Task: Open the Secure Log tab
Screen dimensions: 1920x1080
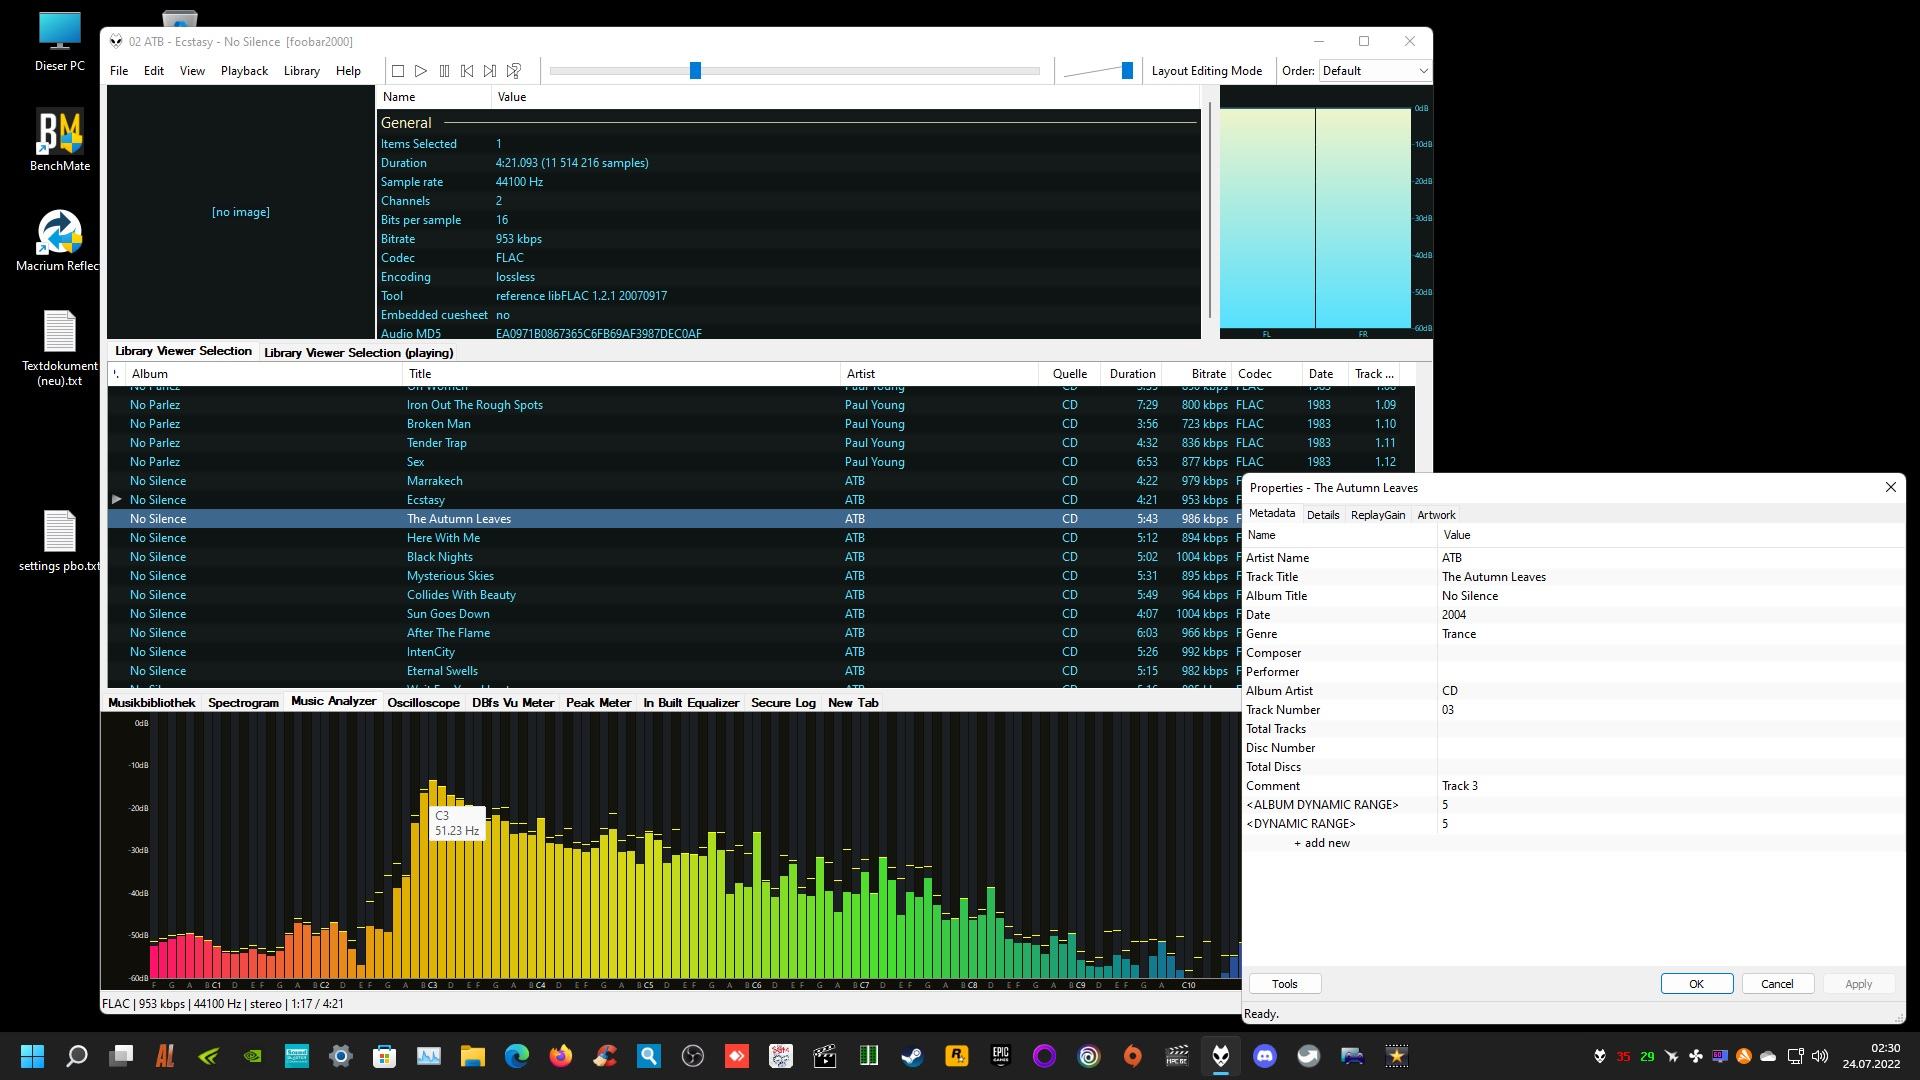Action: click(x=783, y=703)
